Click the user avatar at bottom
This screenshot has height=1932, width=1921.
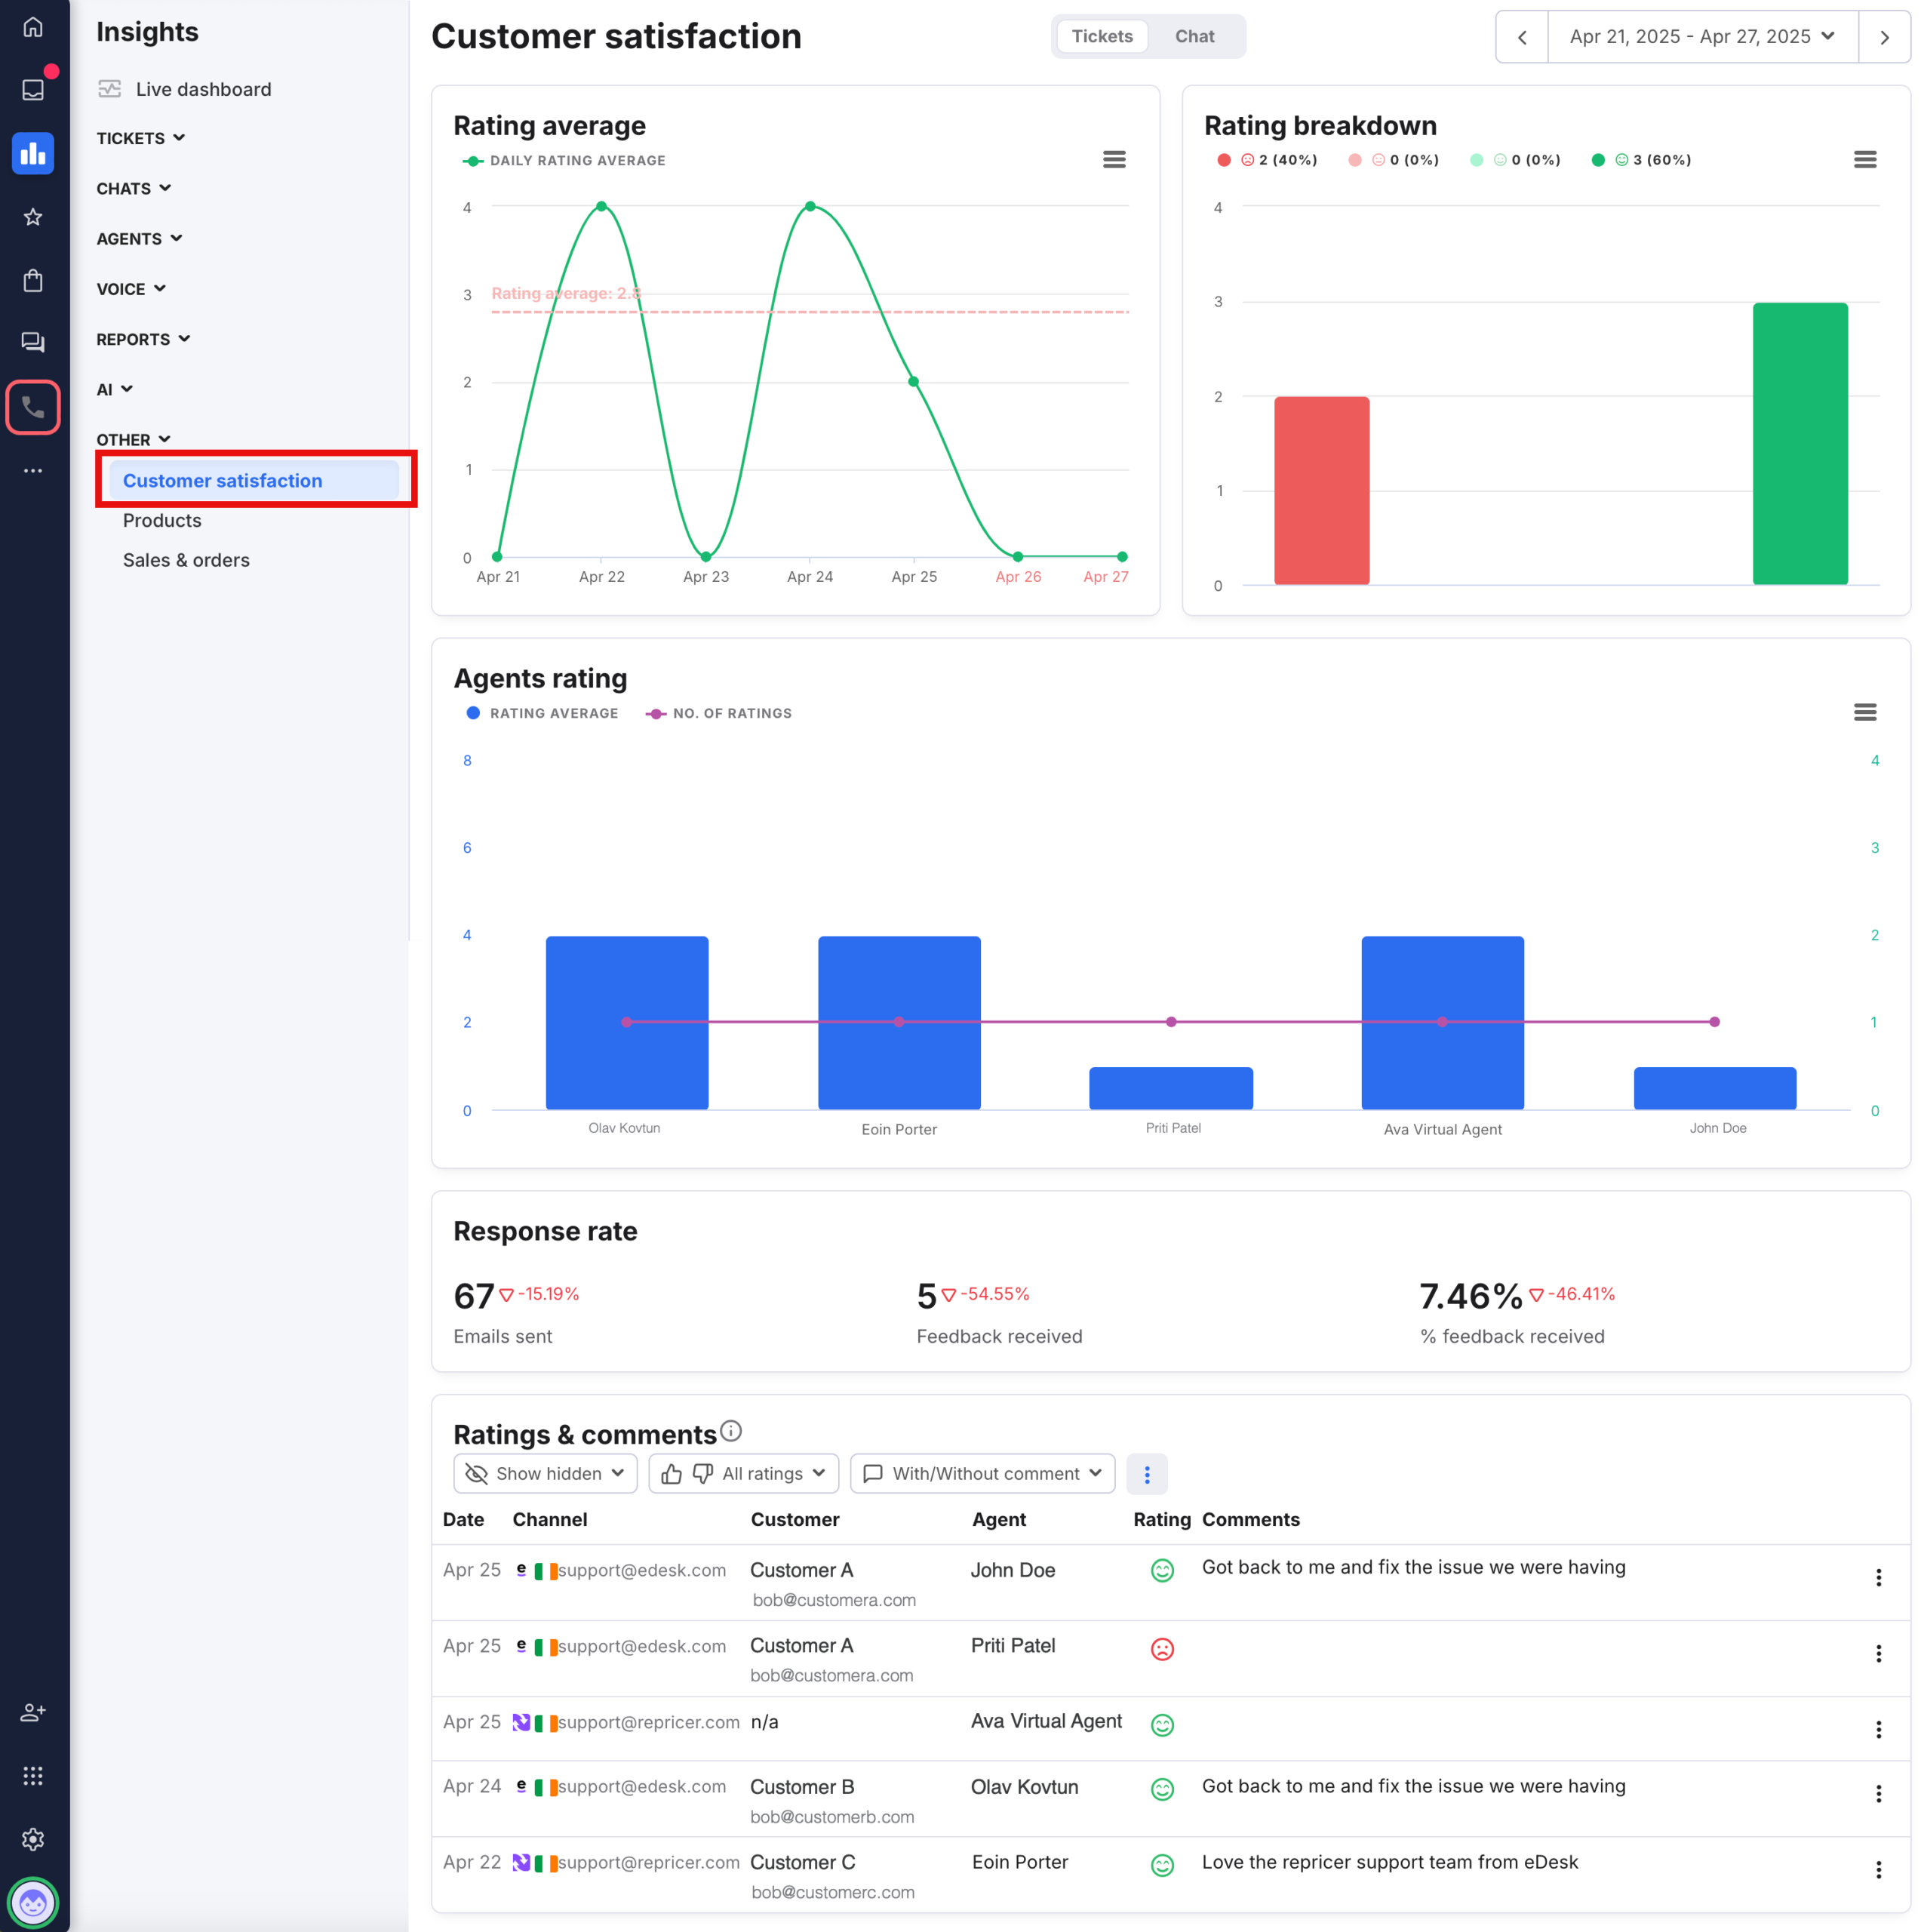(33, 1902)
